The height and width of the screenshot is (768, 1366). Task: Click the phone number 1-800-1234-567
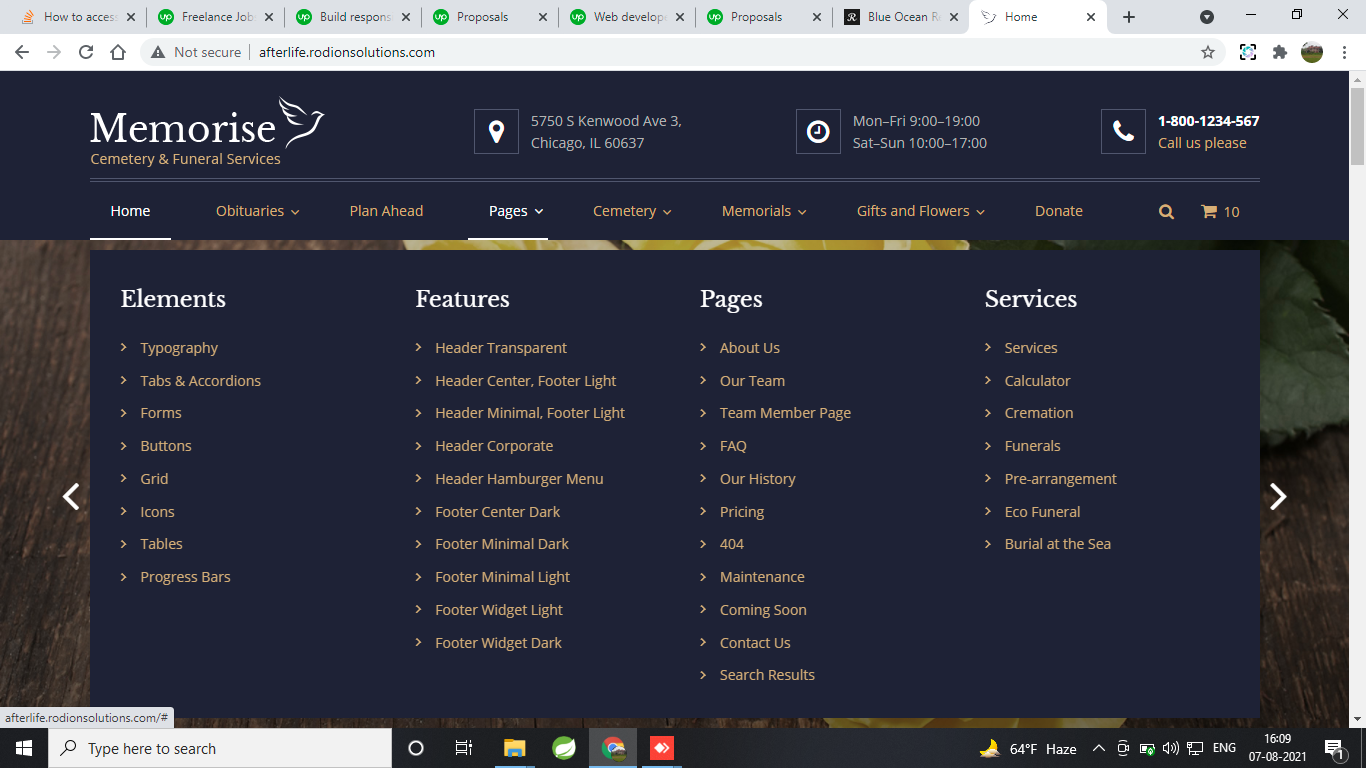point(1208,121)
